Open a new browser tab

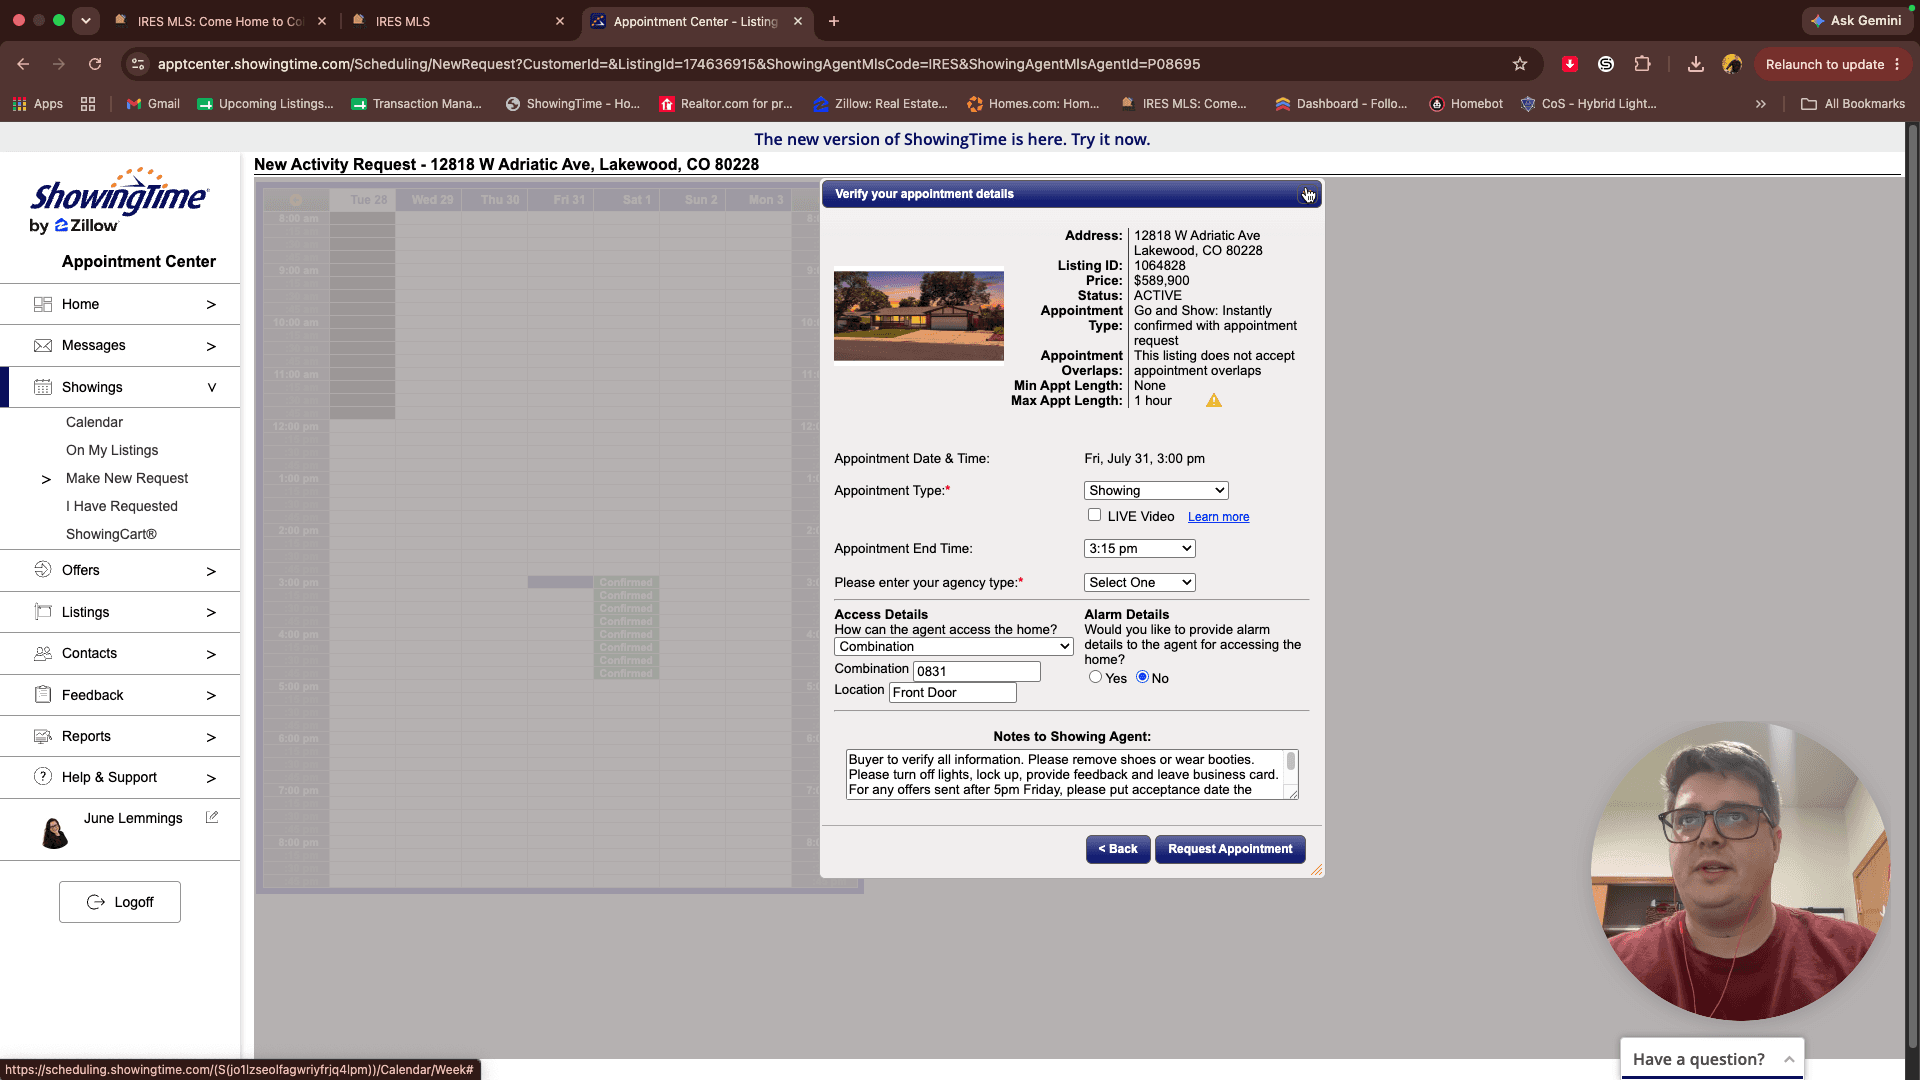(834, 21)
